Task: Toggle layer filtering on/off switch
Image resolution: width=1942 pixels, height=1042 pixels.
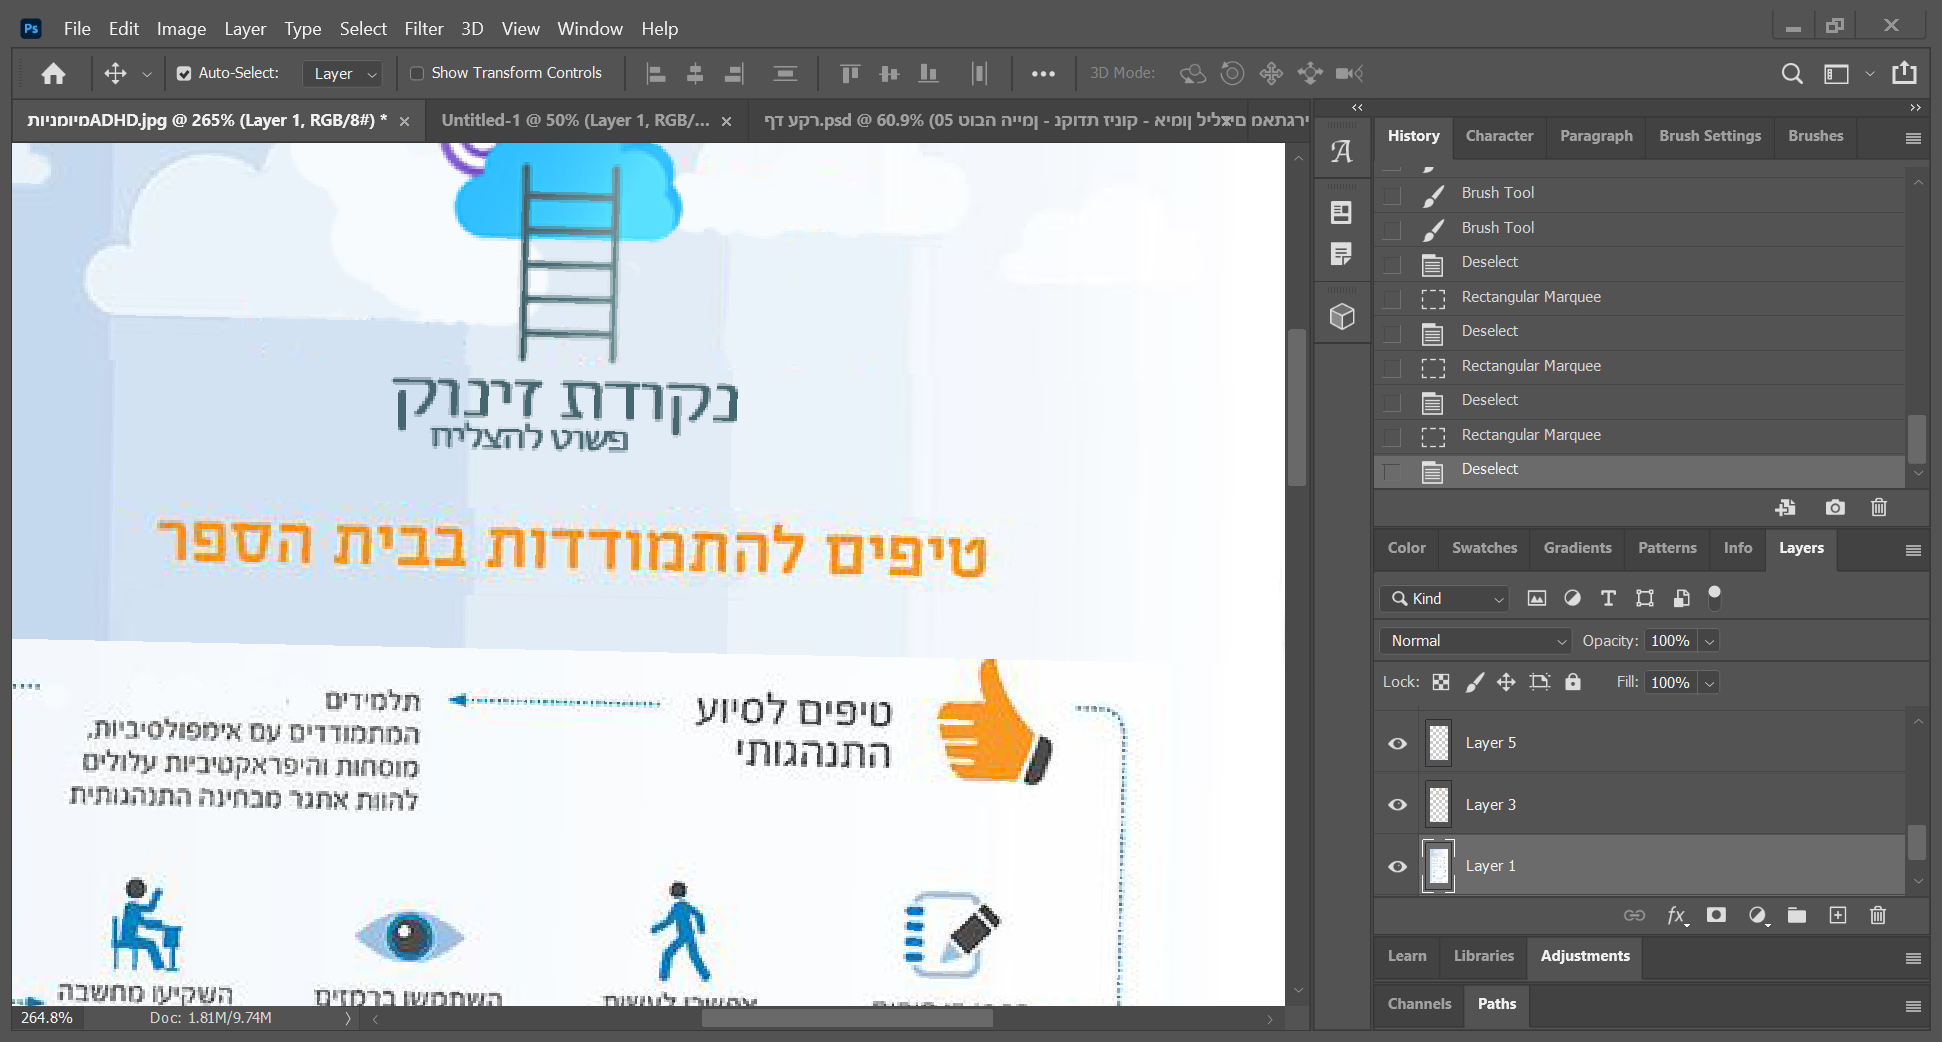Action: pyautogui.click(x=1715, y=597)
